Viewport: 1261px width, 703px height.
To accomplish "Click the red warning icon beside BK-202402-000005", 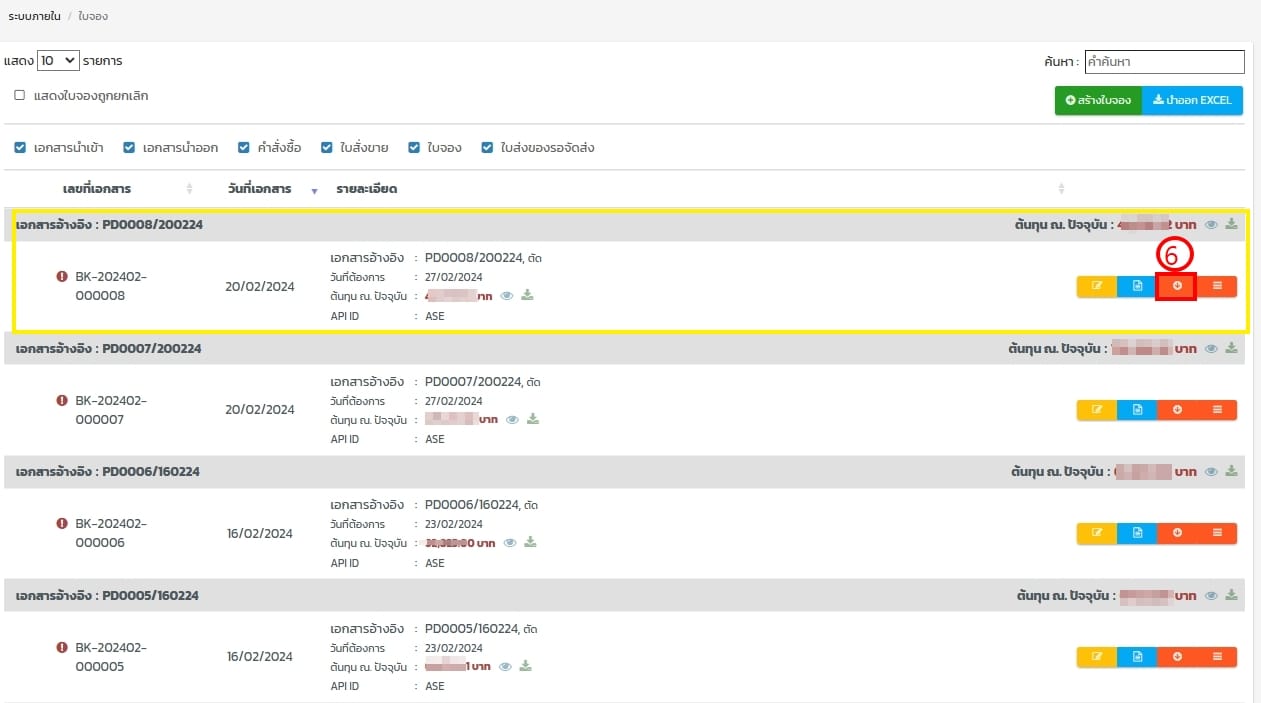I will click(62, 647).
